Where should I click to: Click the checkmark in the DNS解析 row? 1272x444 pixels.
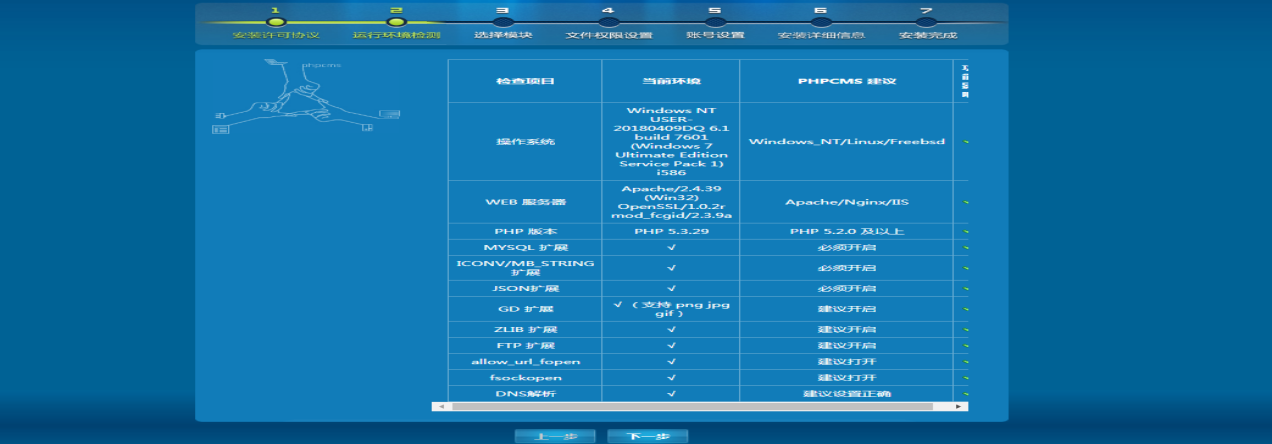point(671,394)
